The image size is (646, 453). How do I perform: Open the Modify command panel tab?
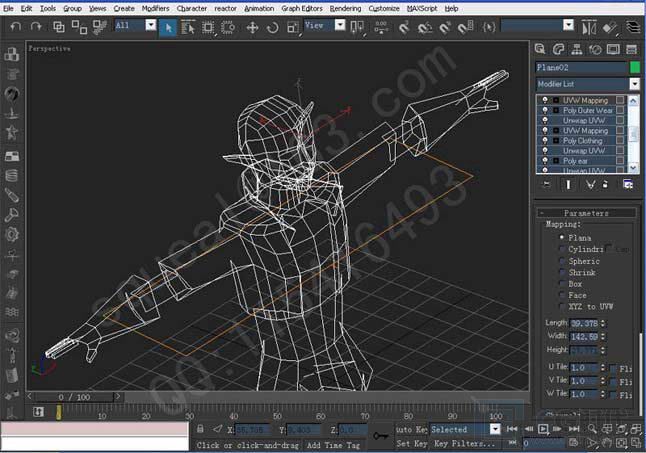click(558, 49)
